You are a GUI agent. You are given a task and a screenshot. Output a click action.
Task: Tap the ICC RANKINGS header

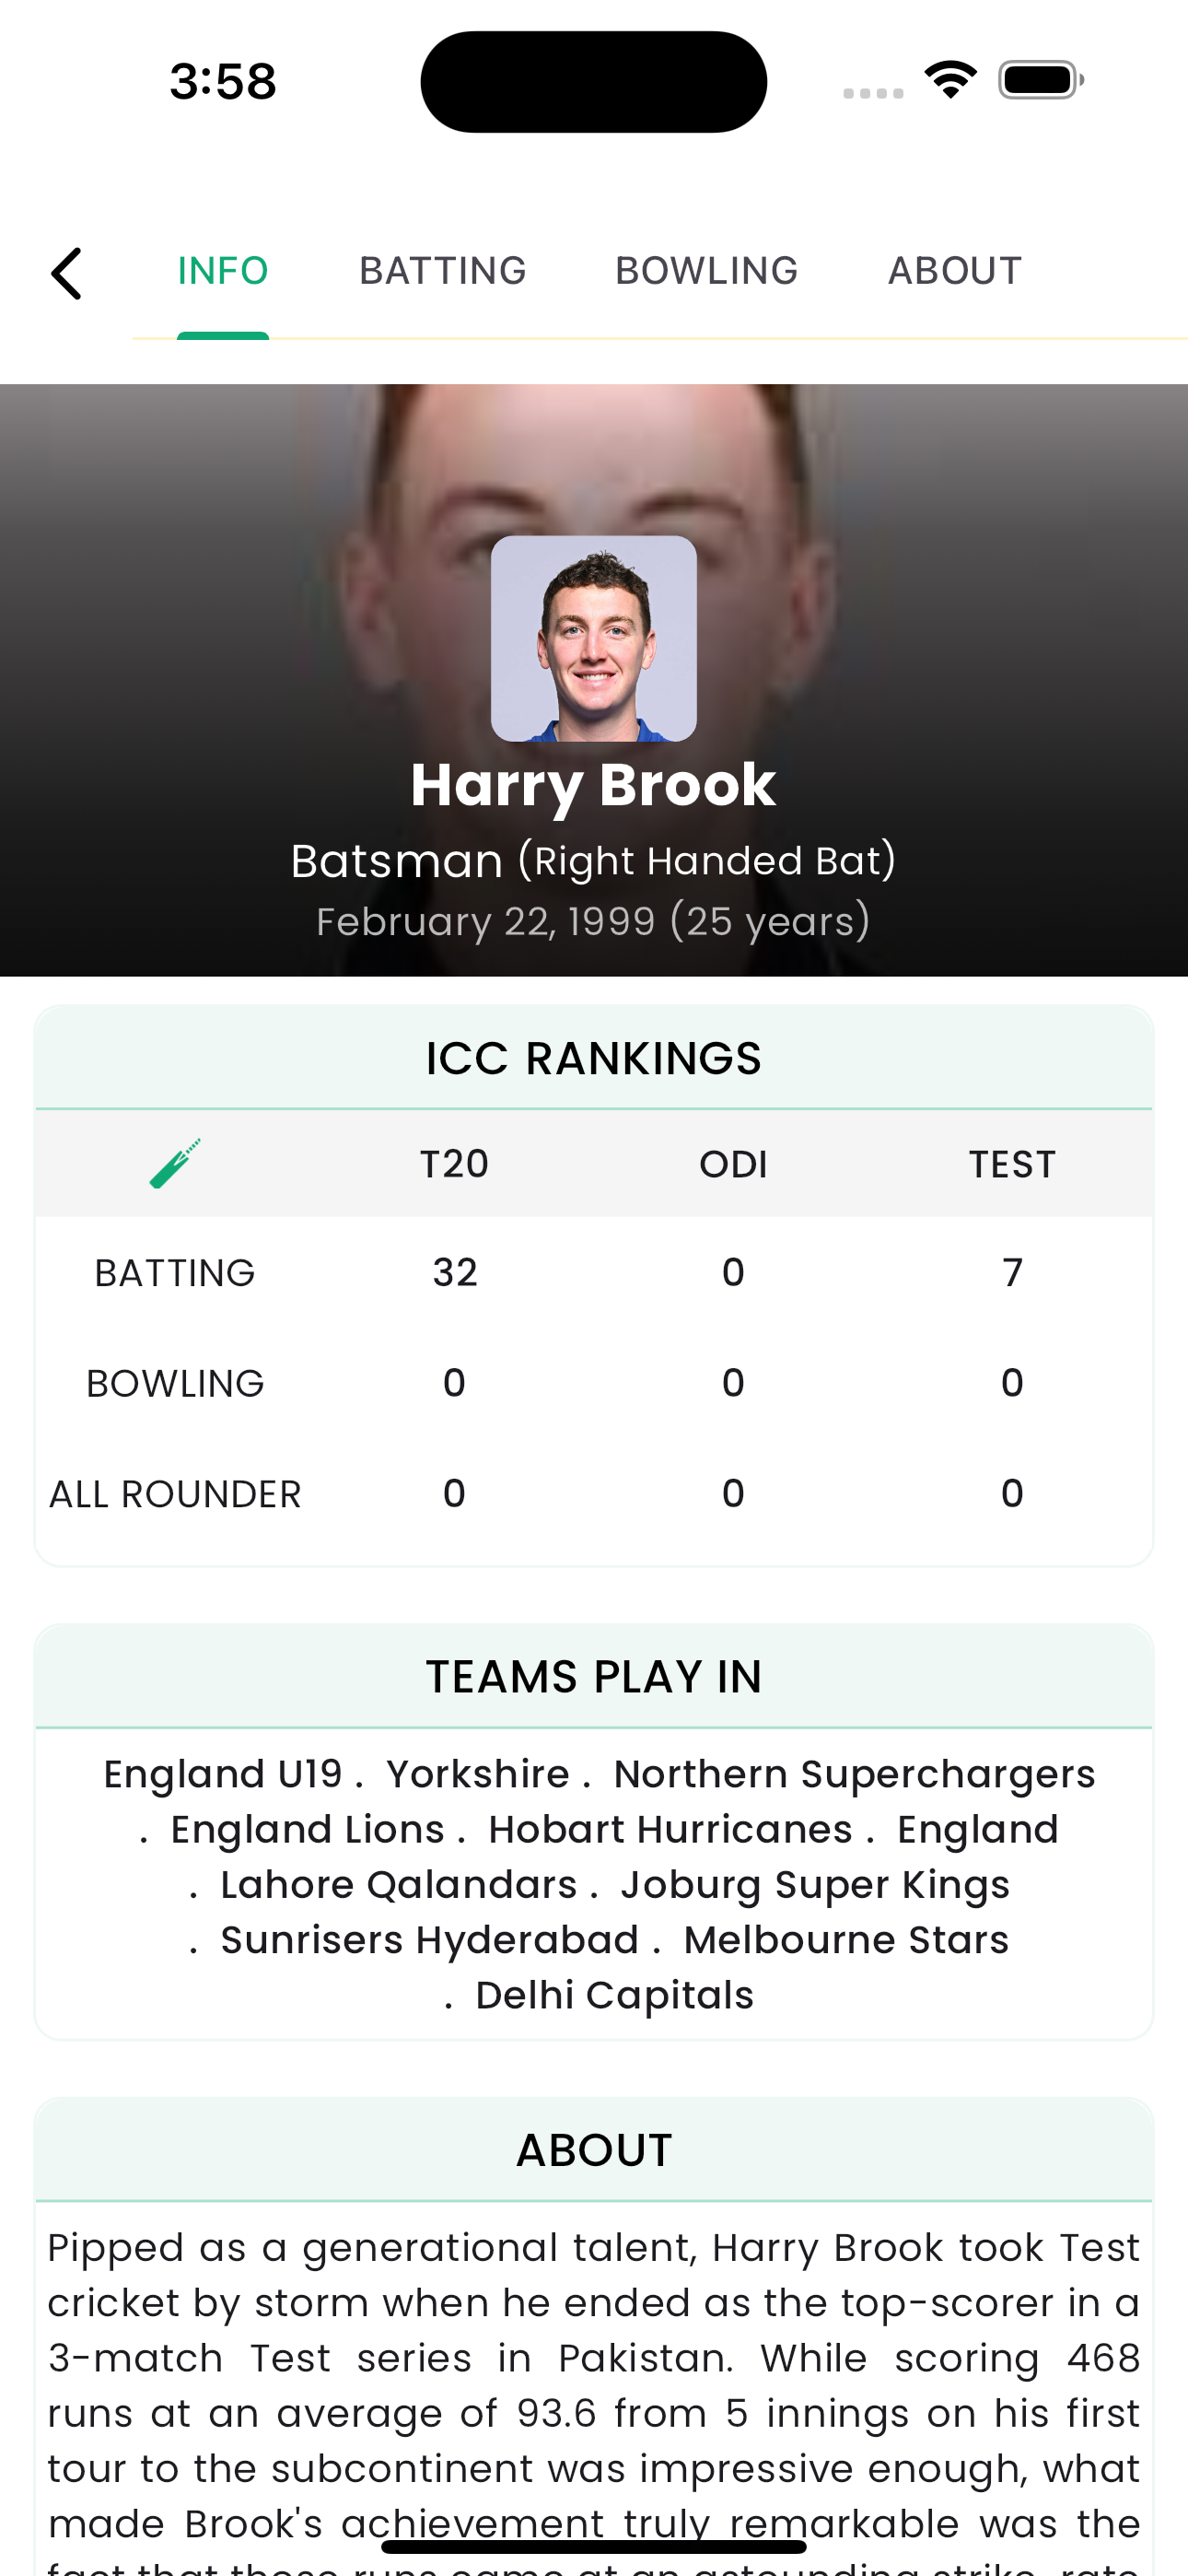tap(593, 1058)
